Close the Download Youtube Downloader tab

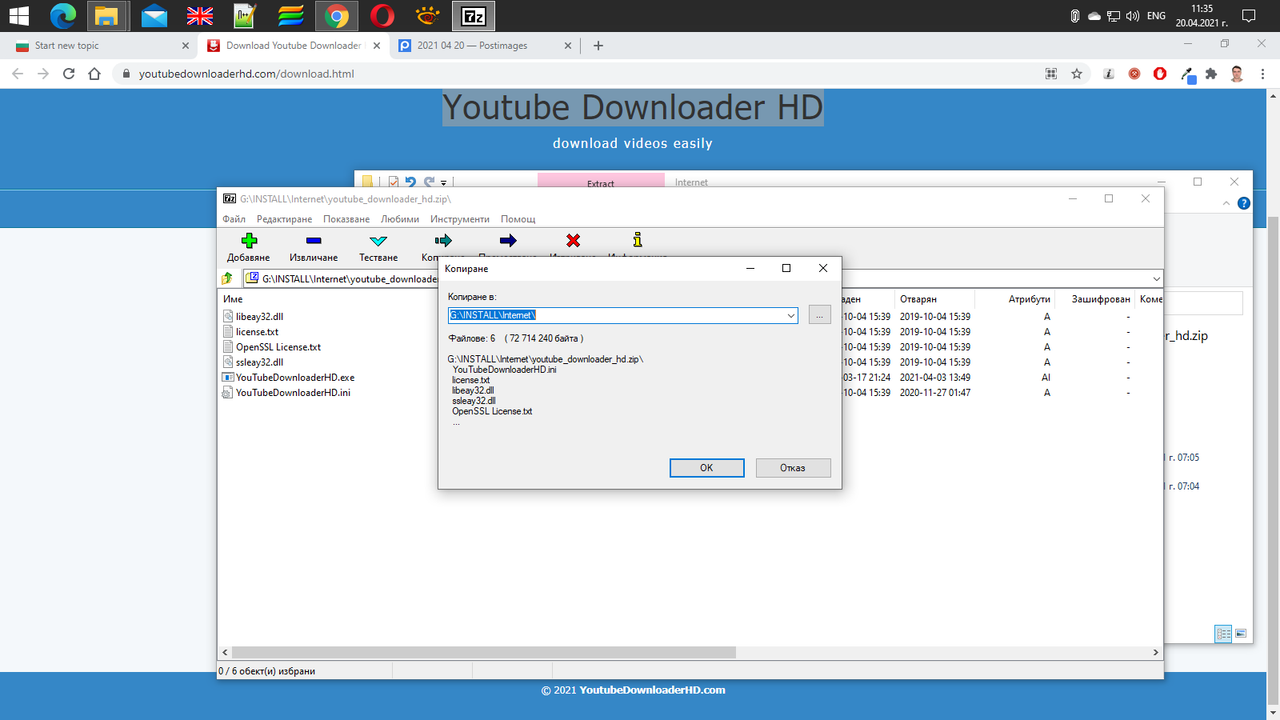[x=377, y=45]
